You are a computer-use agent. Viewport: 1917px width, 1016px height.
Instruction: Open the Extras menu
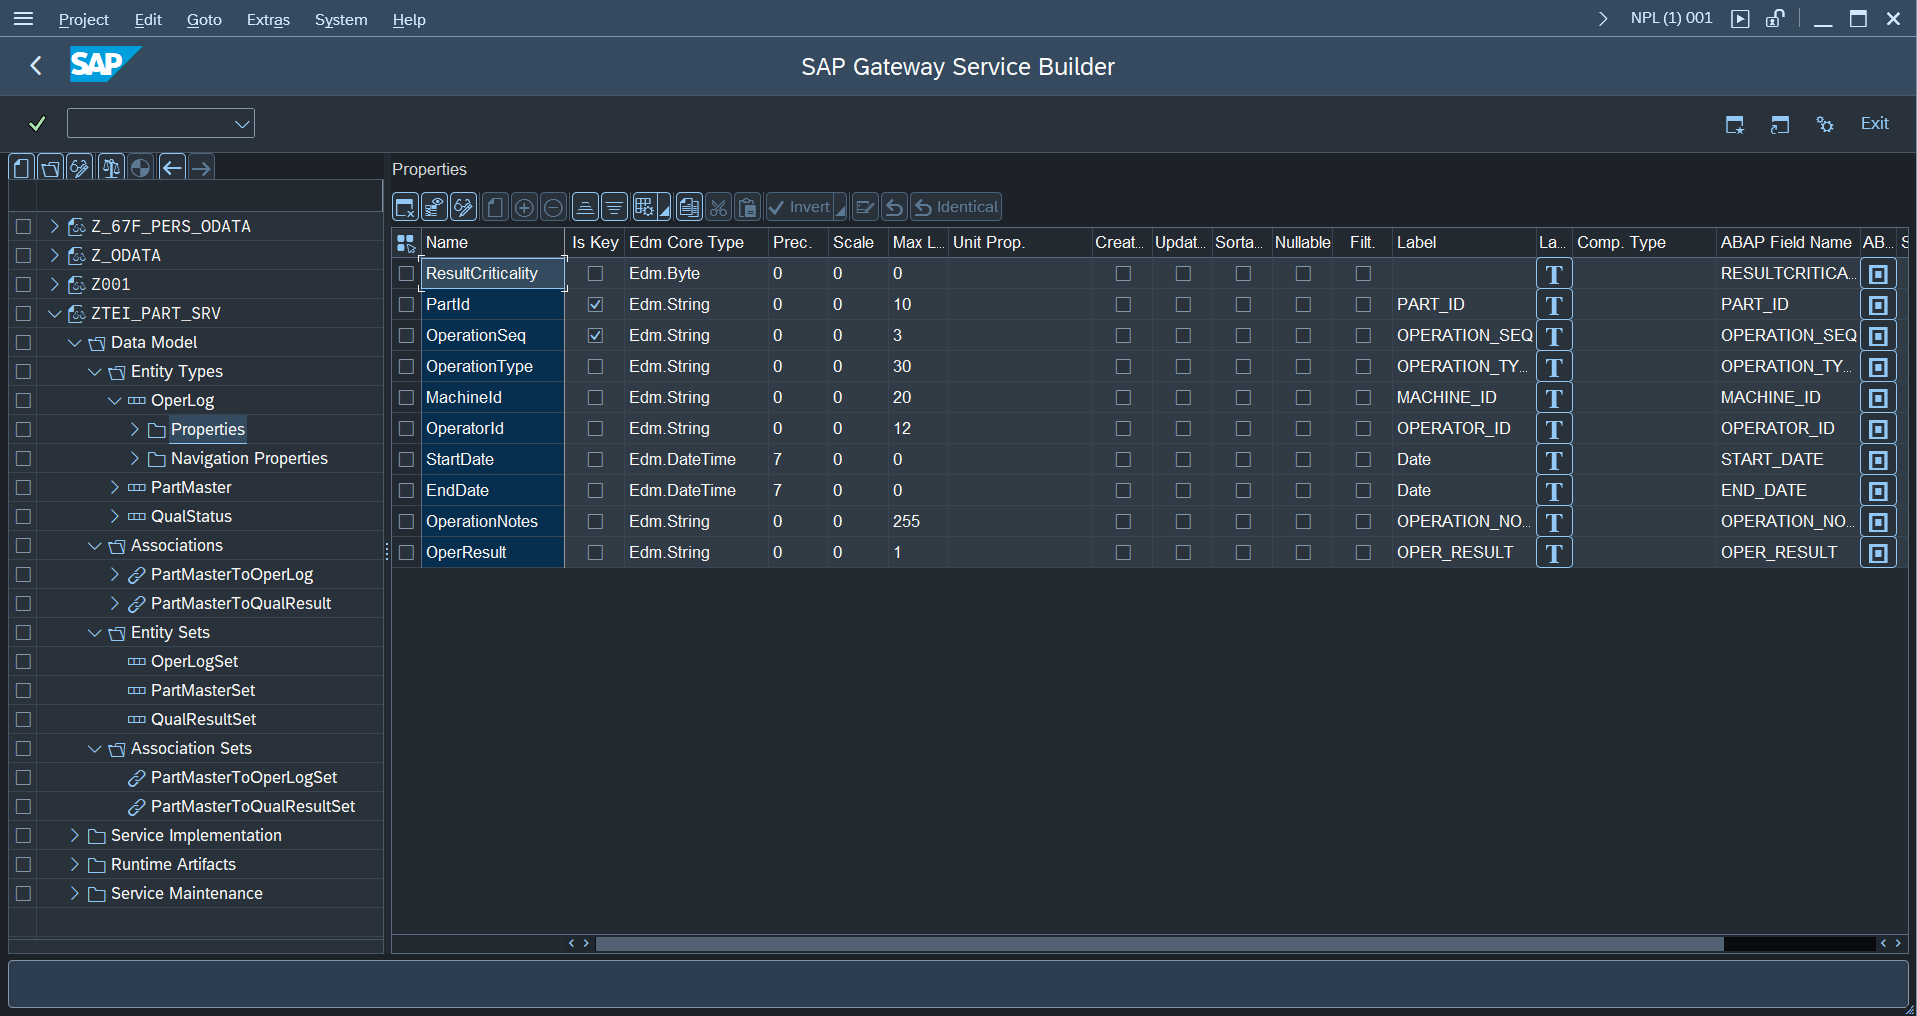click(x=268, y=19)
